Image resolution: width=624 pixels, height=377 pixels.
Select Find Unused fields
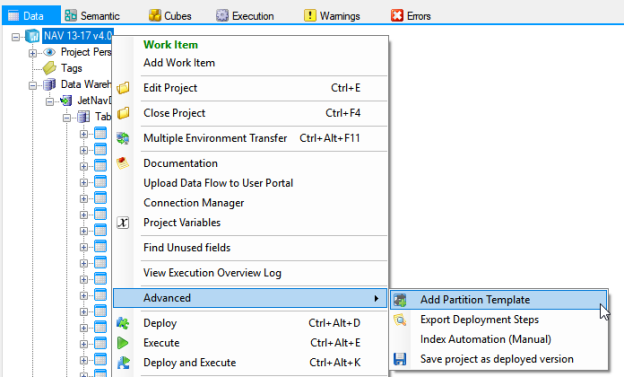click(250, 248)
